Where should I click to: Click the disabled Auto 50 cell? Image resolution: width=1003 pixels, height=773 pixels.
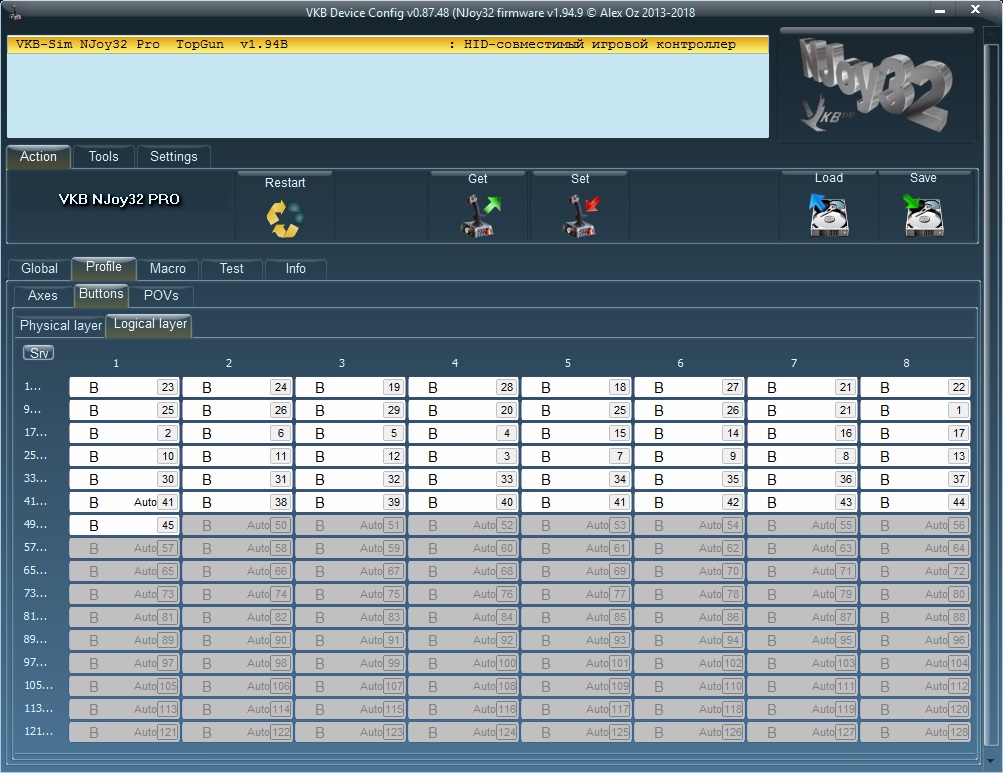click(237, 525)
